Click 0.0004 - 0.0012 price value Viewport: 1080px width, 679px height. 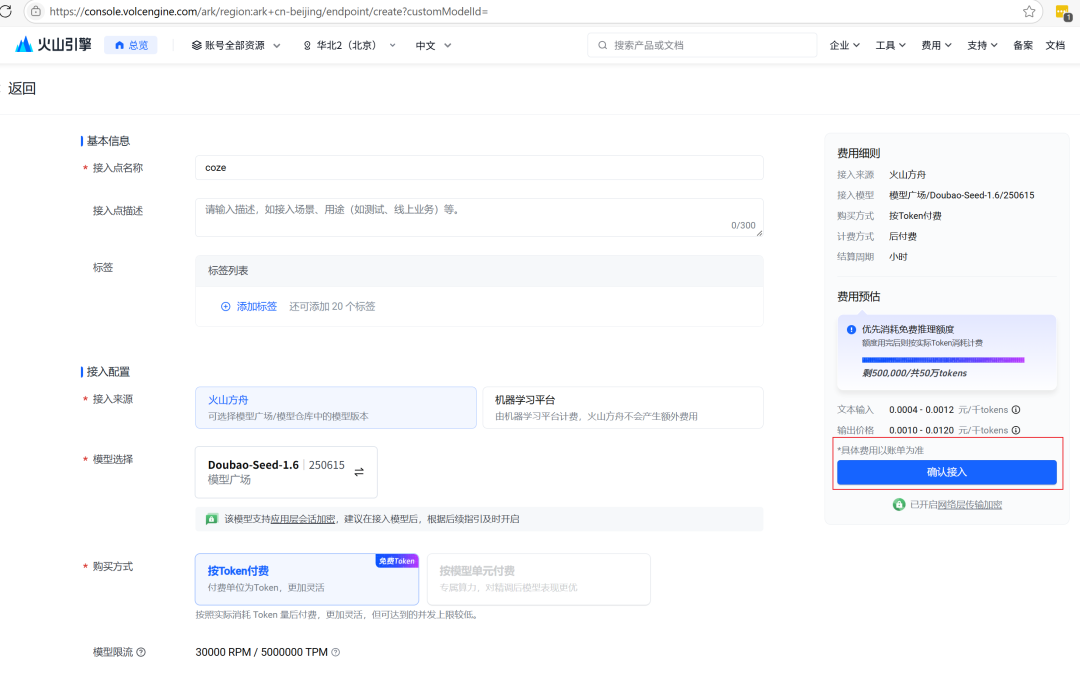(x=921, y=410)
